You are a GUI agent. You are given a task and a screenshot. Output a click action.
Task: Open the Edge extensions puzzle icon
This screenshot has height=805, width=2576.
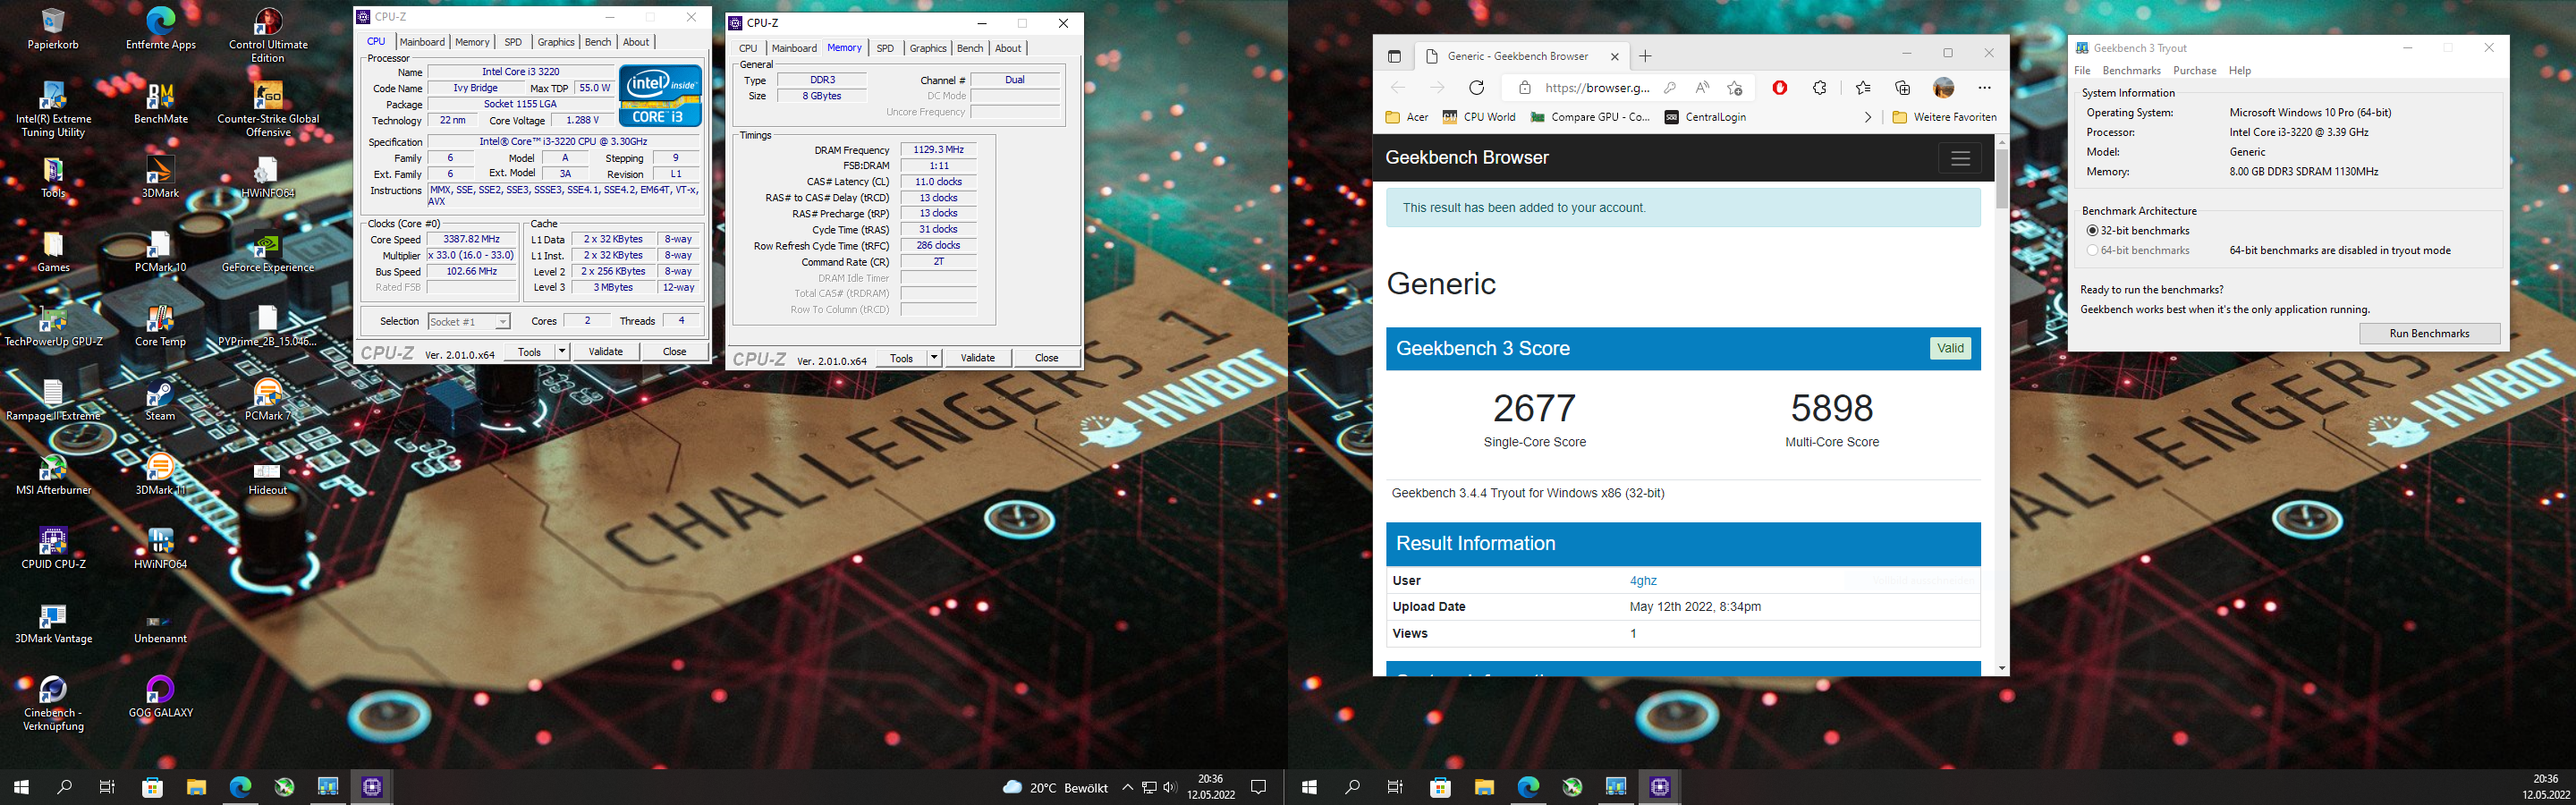click(1819, 88)
